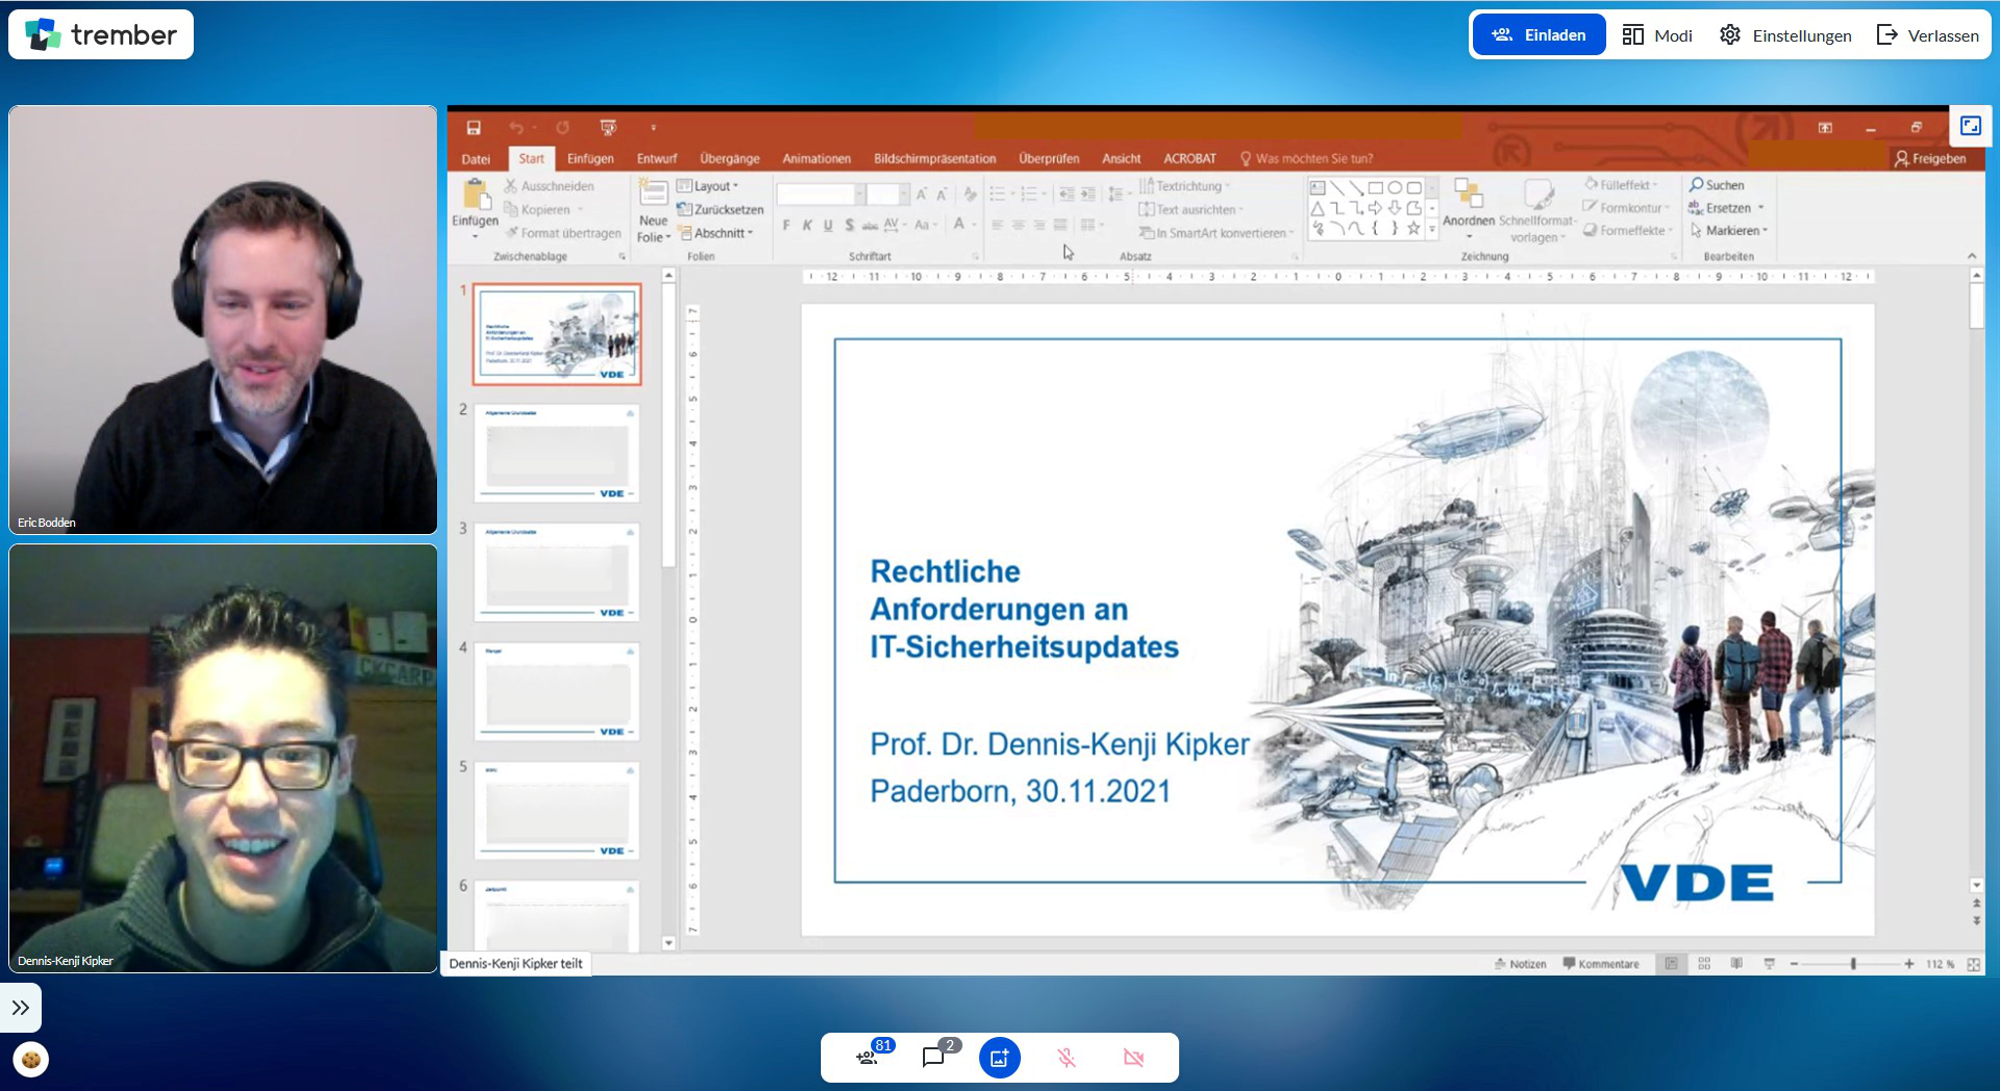
Task: Click the Redo icon in quick access toolbar
Action: click(x=563, y=127)
